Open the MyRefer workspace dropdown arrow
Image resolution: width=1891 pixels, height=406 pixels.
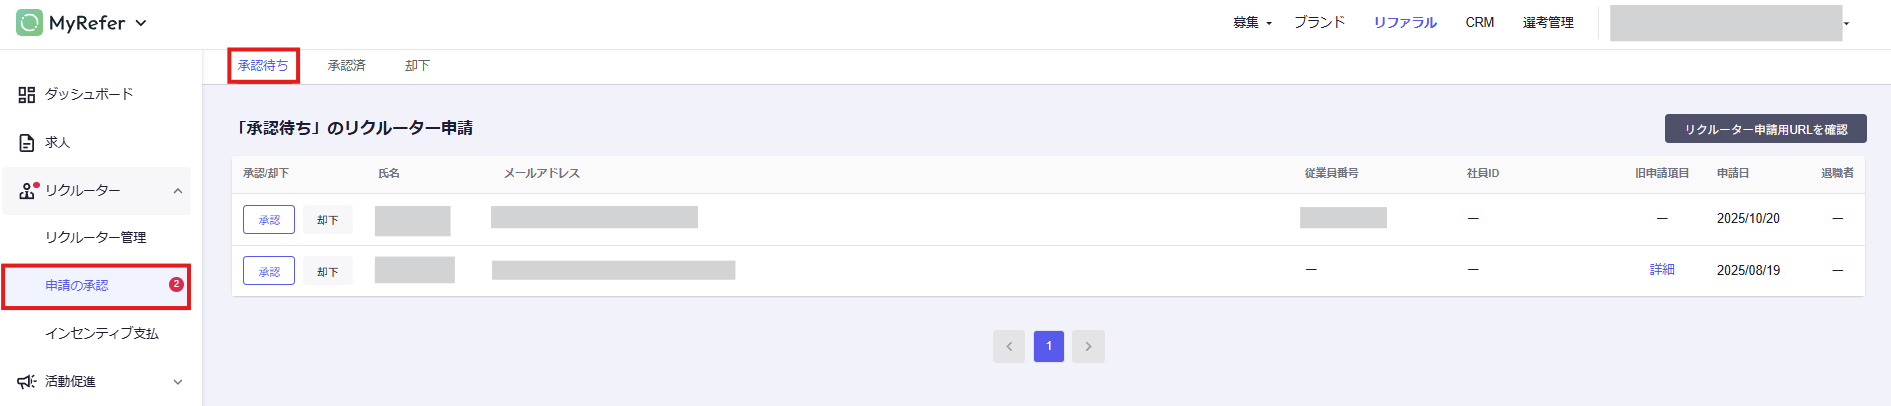(141, 23)
